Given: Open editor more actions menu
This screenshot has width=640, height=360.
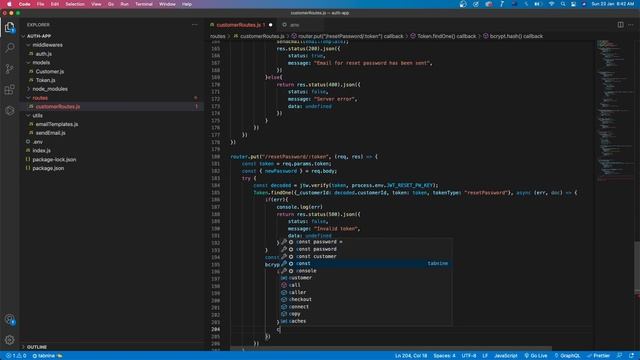Looking at the screenshot, I should click(x=631, y=25).
